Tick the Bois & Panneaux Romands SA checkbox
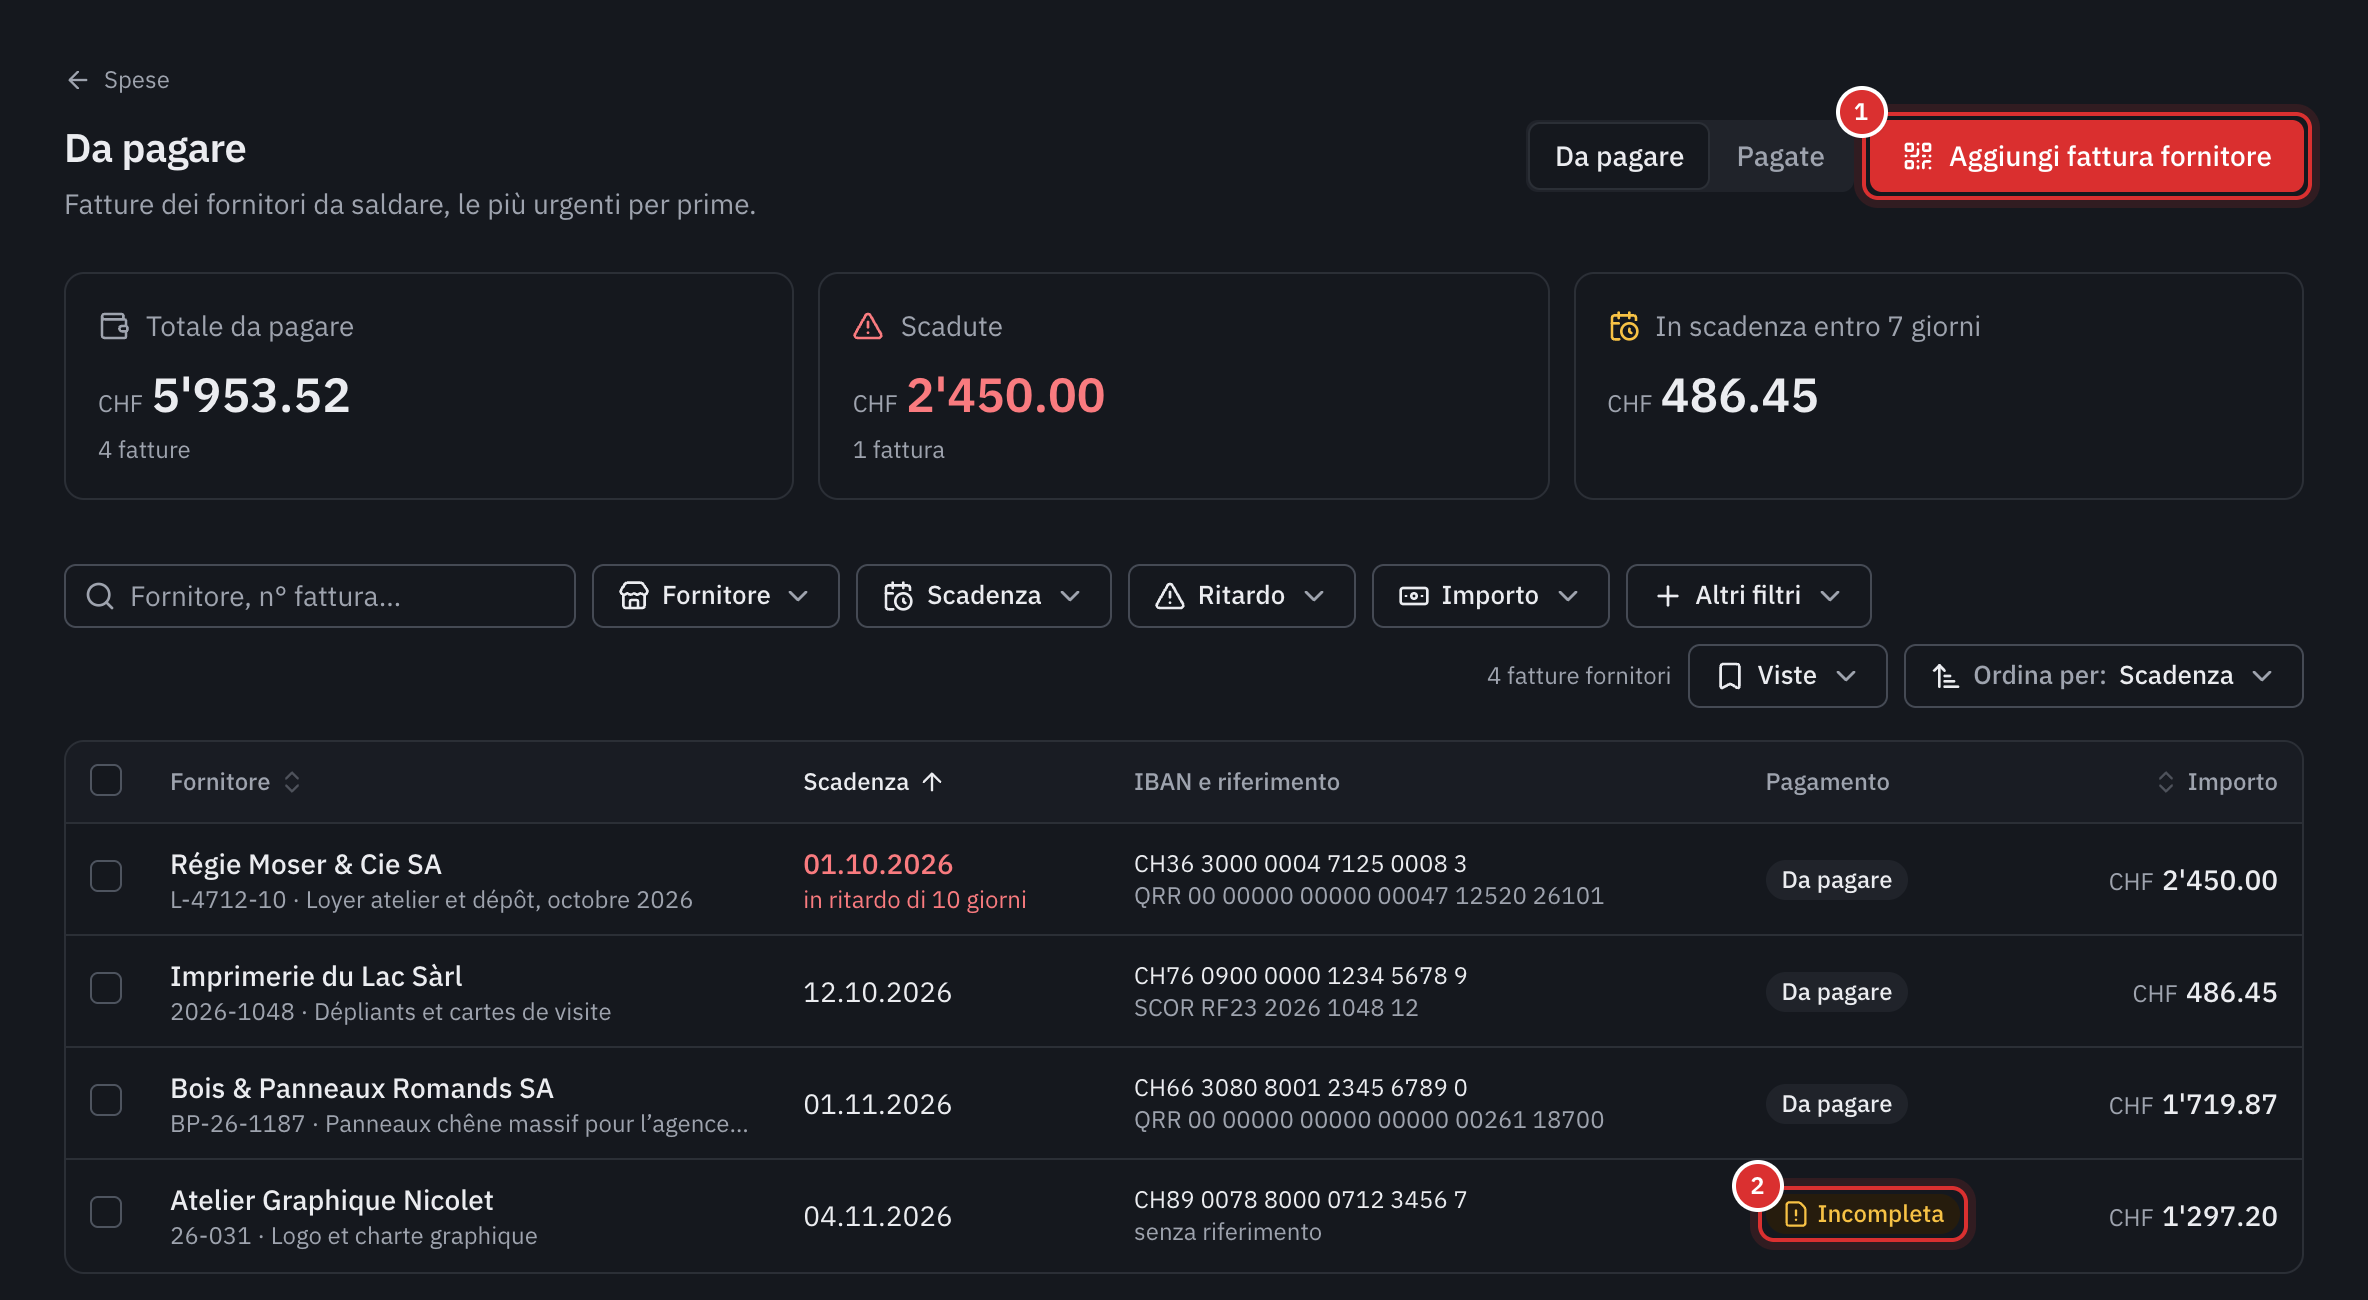The width and height of the screenshot is (2368, 1300). [106, 1100]
